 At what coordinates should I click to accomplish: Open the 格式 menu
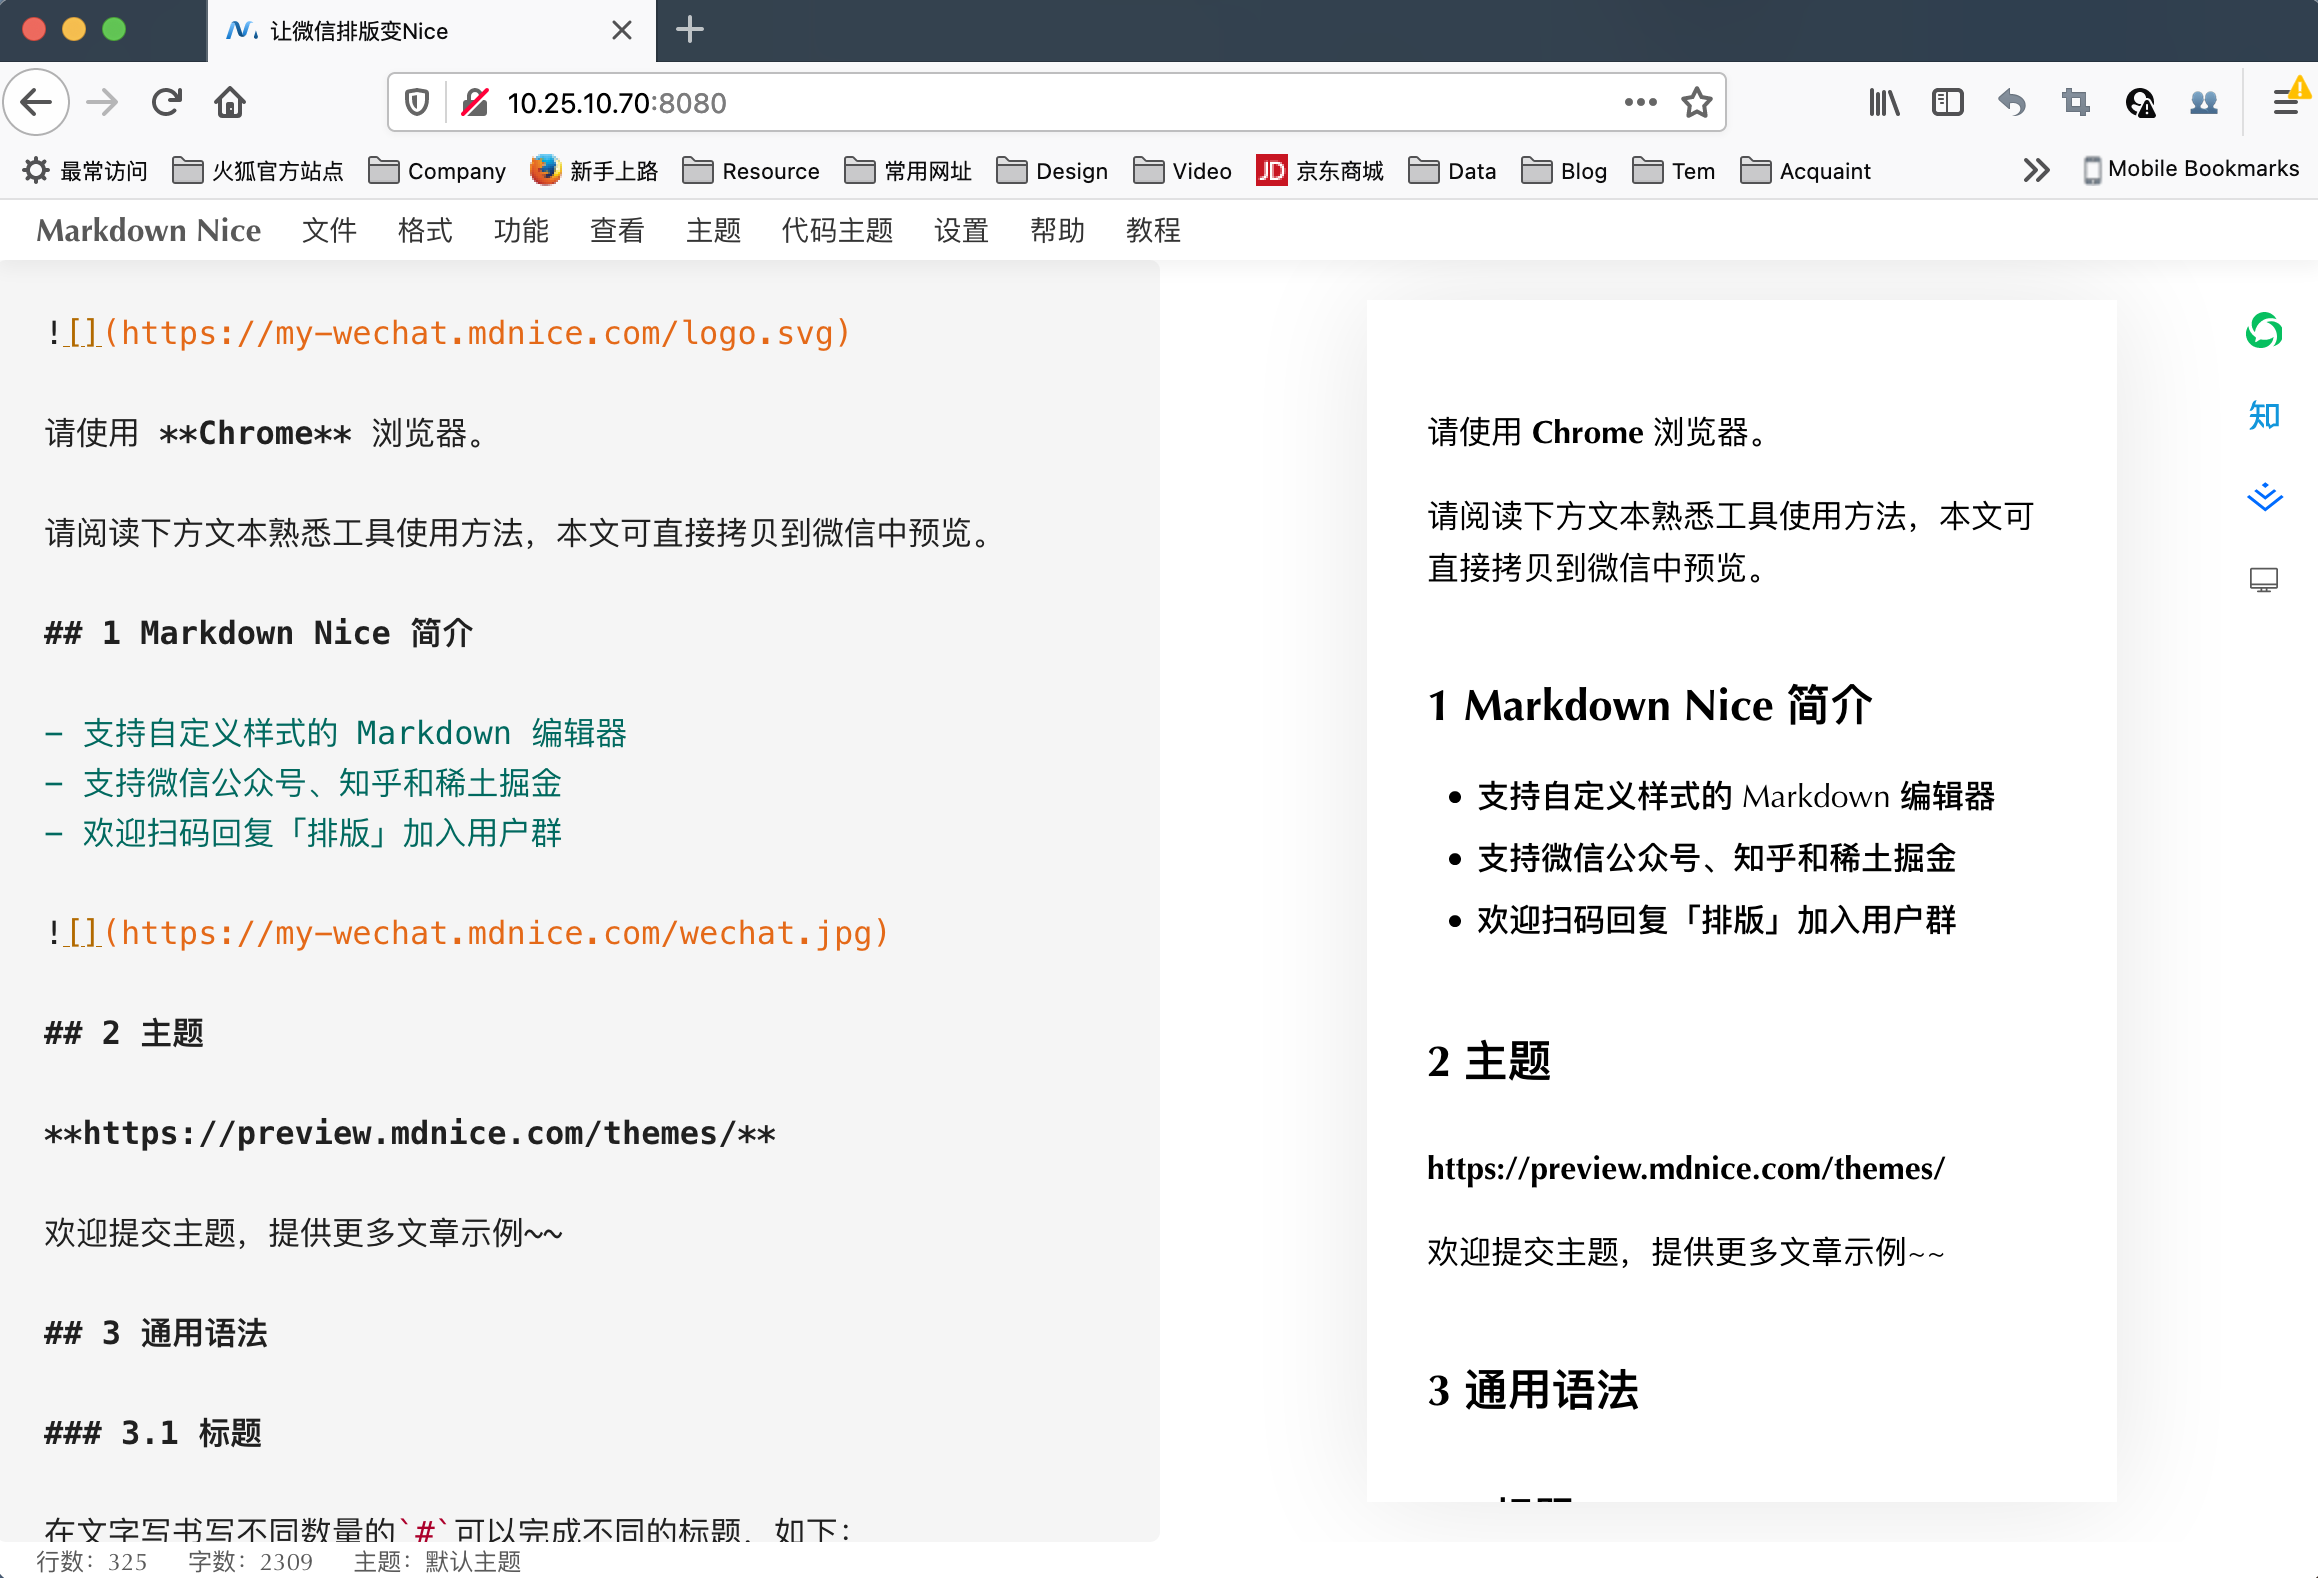[x=425, y=230]
